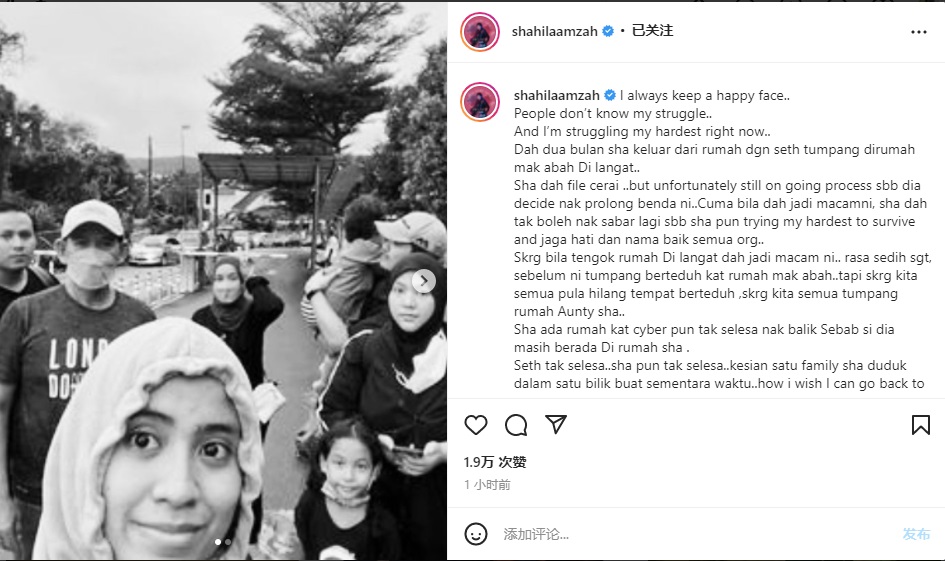Viewport: 945px width, 561px height.
Task: Like the post with heart icon
Action: pos(476,425)
